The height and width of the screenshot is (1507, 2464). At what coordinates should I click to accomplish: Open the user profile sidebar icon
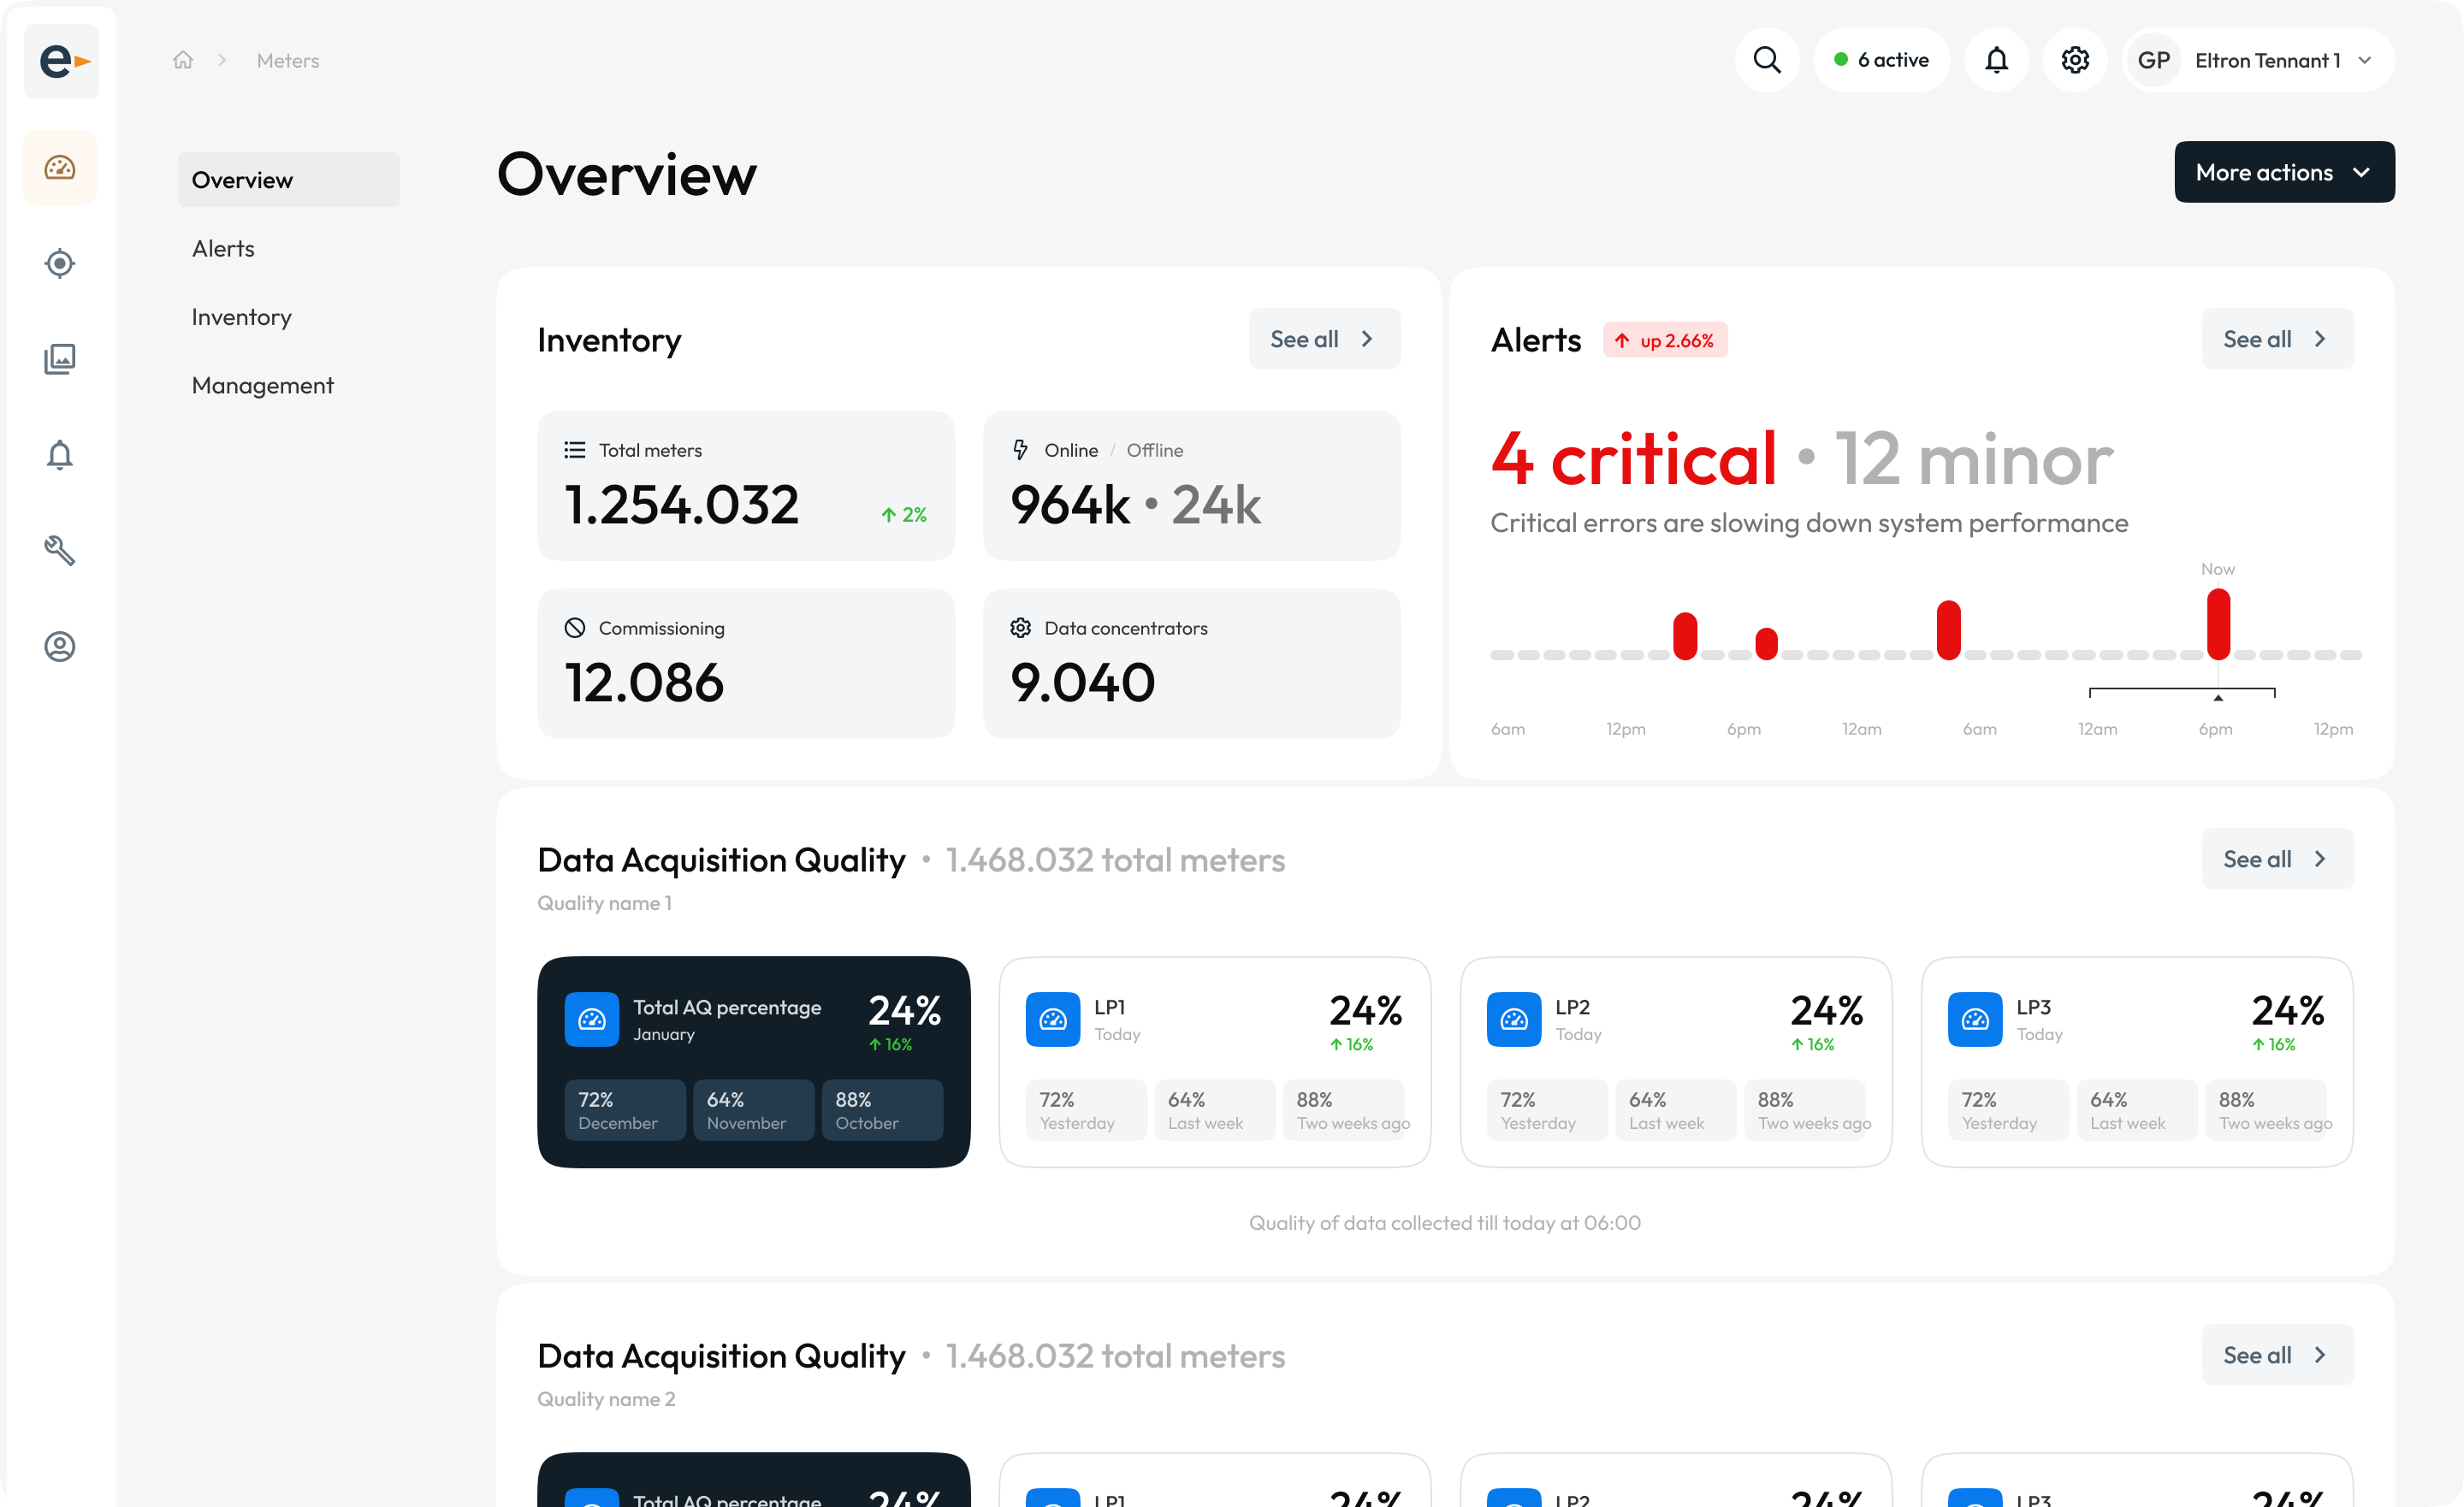coord(60,646)
